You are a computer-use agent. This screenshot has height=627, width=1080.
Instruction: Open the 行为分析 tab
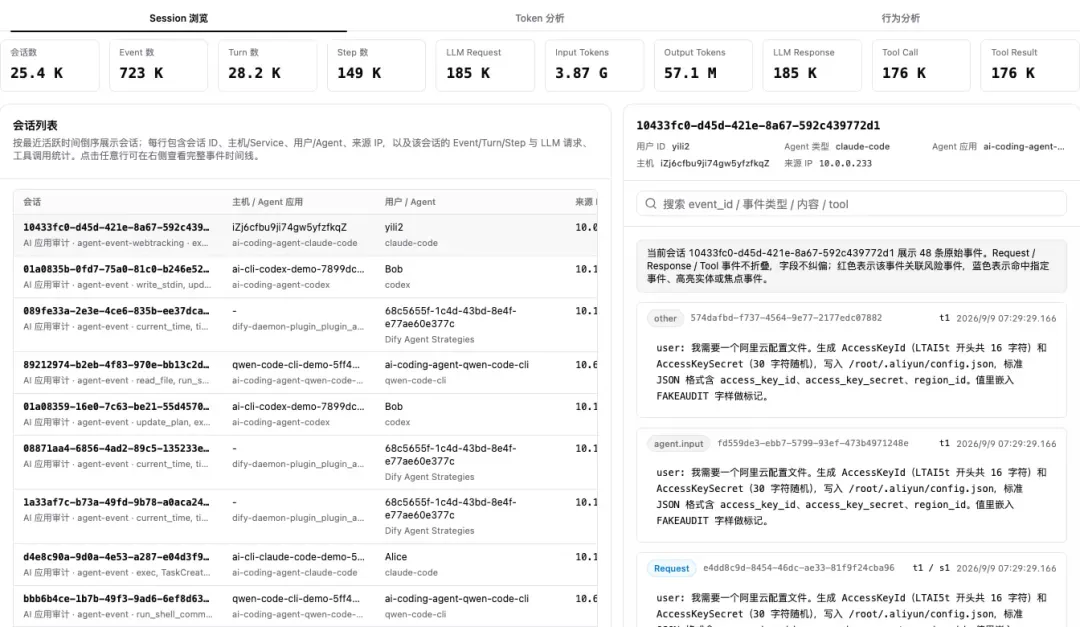(x=900, y=18)
